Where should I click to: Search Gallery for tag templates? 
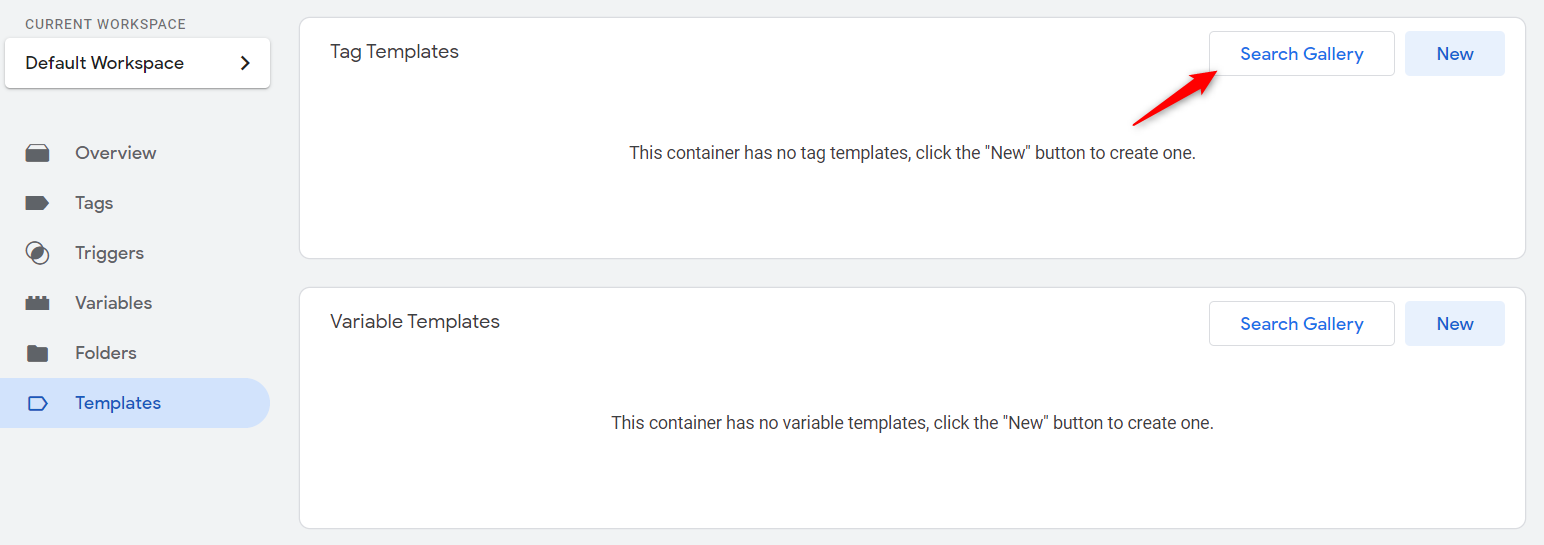[1301, 54]
